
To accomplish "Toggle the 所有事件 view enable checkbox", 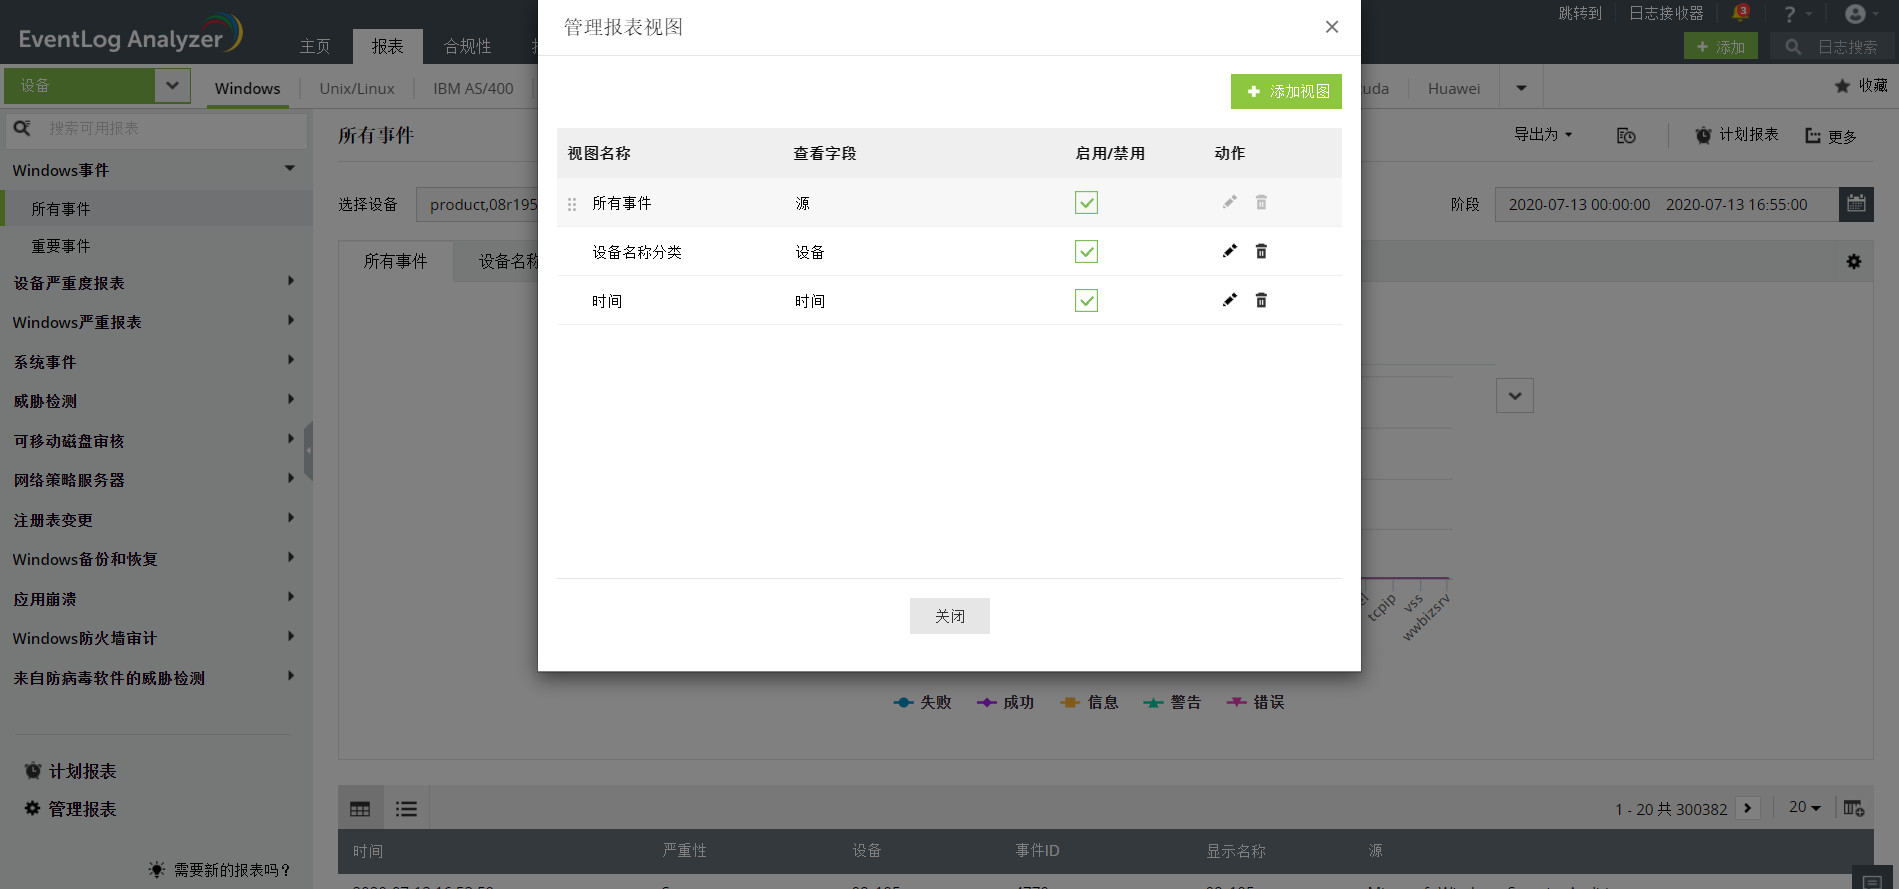I will point(1086,203).
